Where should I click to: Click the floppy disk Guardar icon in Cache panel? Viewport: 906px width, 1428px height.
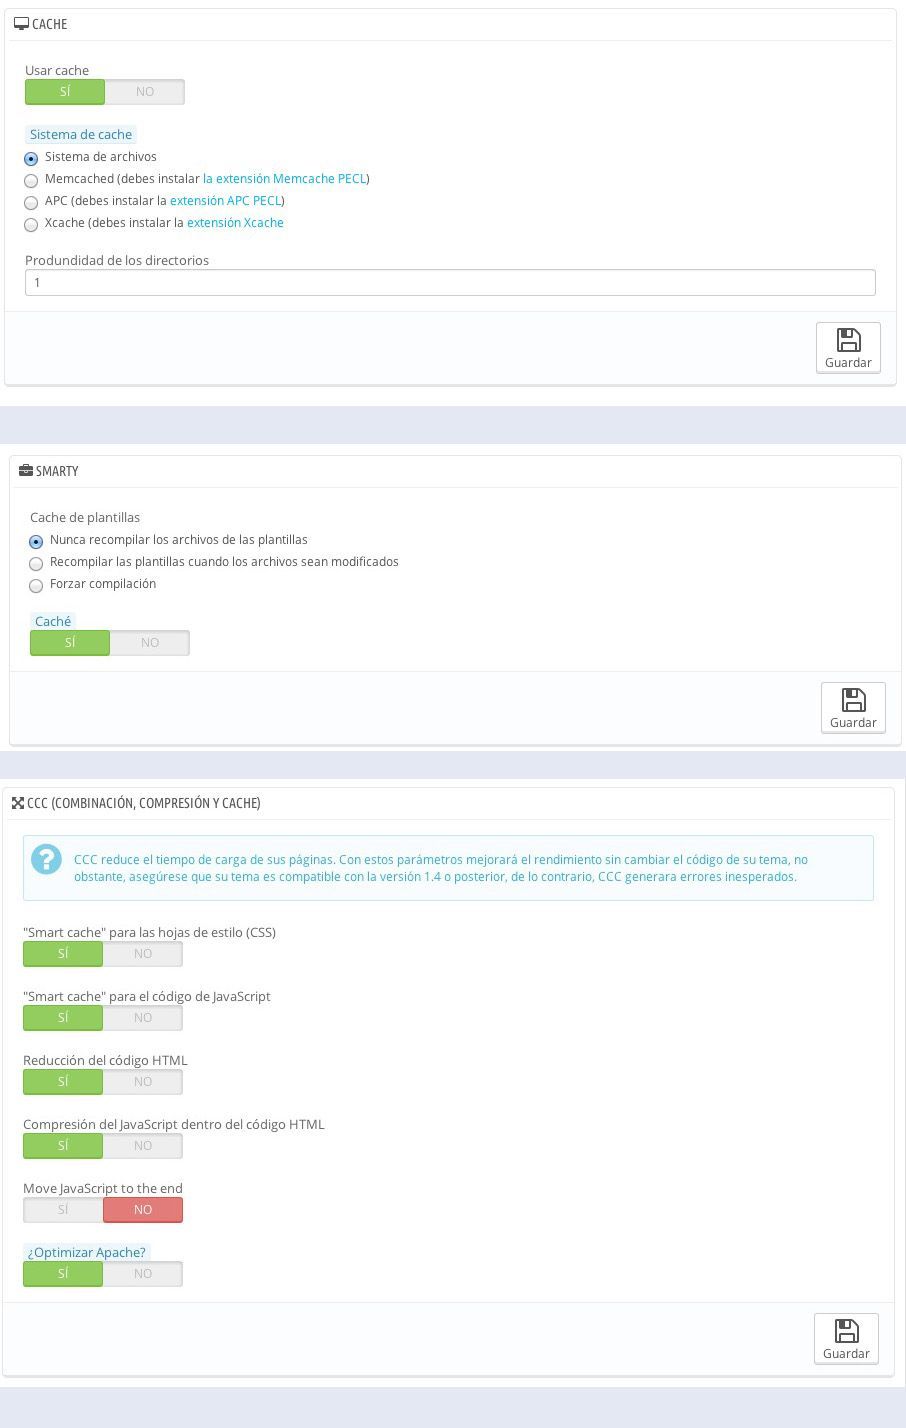click(848, 340)
